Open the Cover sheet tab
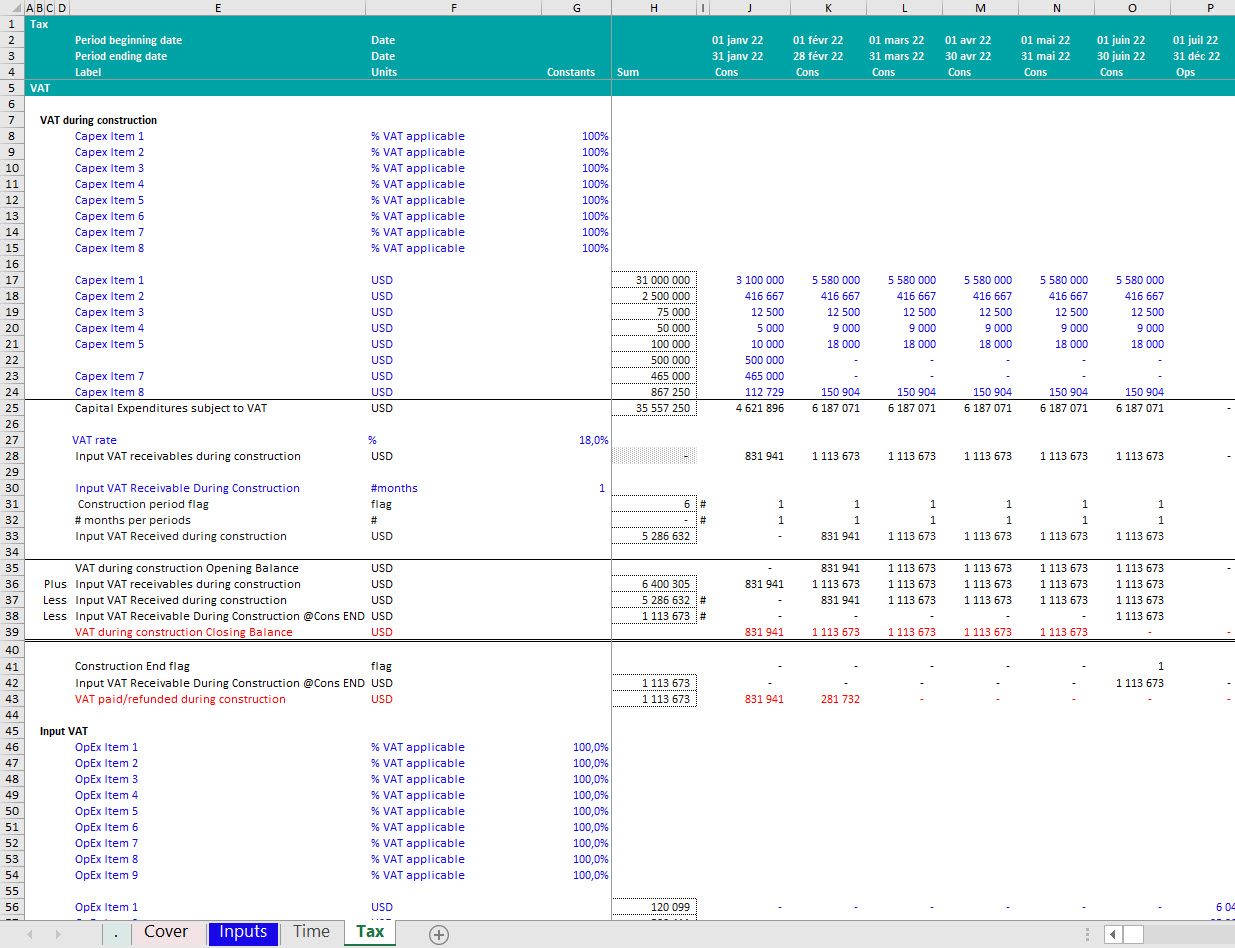 pyautogui.click(x=166, y=932)
